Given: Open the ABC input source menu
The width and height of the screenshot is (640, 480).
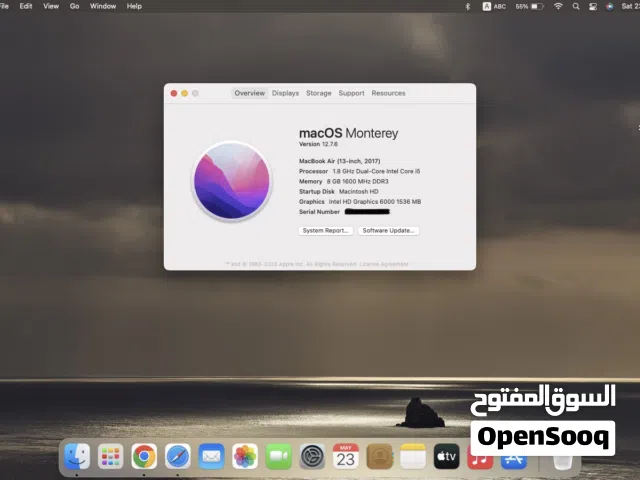Looking at the screenshot, I should coord(494,7).
